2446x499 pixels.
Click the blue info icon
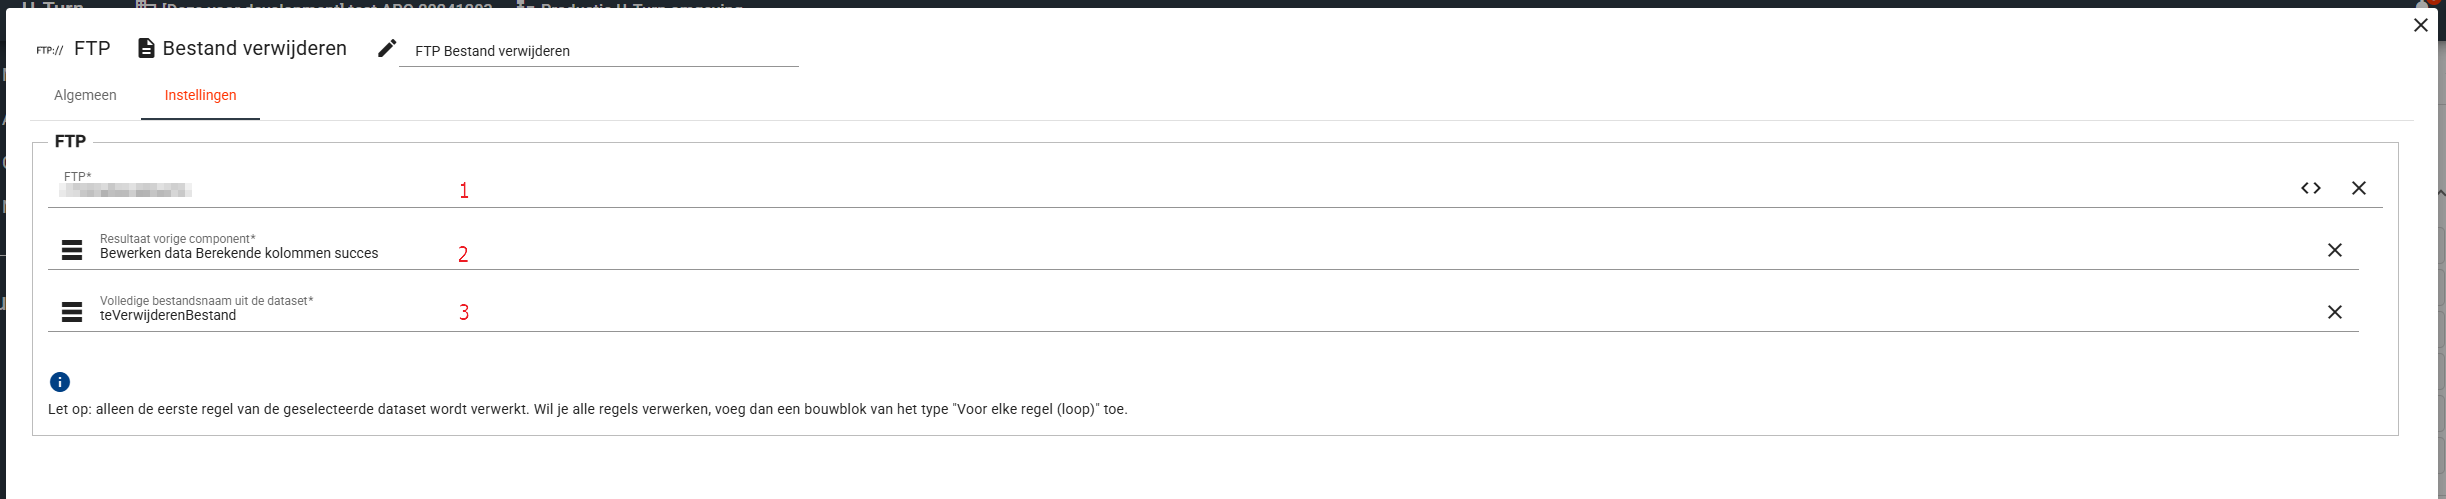pyautogui.click(x=60, y=382)
